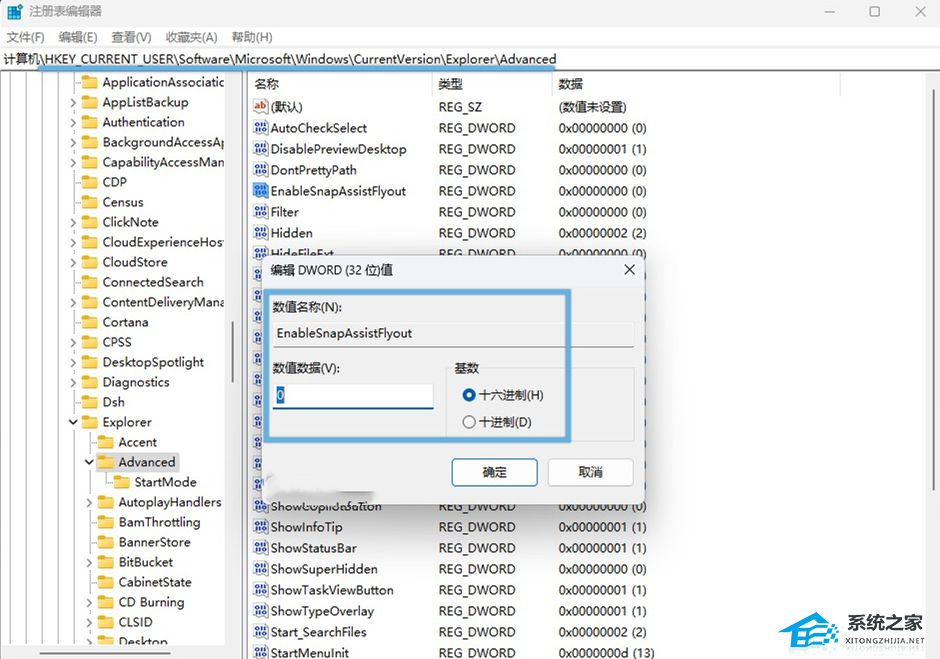Close the Edit DWORD dialog
This screenshot has height=659, width=940.
tap(629, 270)
